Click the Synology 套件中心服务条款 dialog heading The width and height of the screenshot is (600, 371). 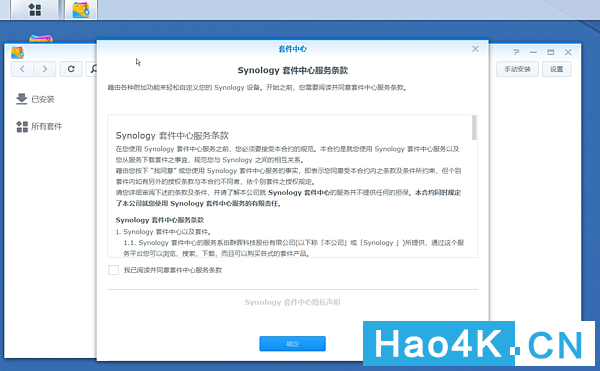pyautogui.click(x=293, y=70)
